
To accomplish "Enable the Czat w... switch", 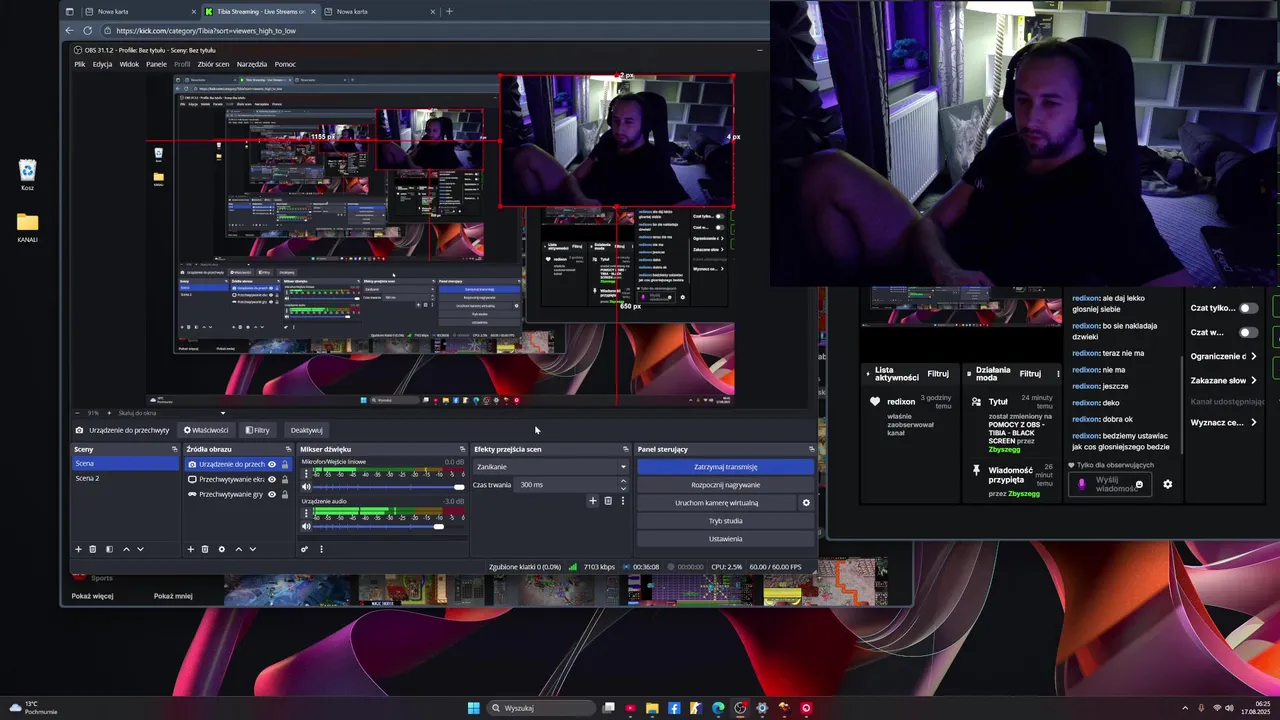I will [1248, 332].
